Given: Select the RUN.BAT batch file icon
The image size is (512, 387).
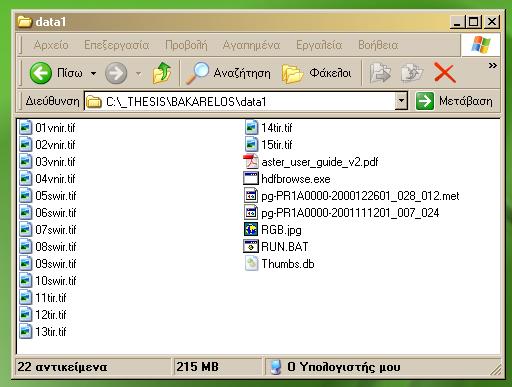Looking at the screenshot, I should [x=251, y=247].
